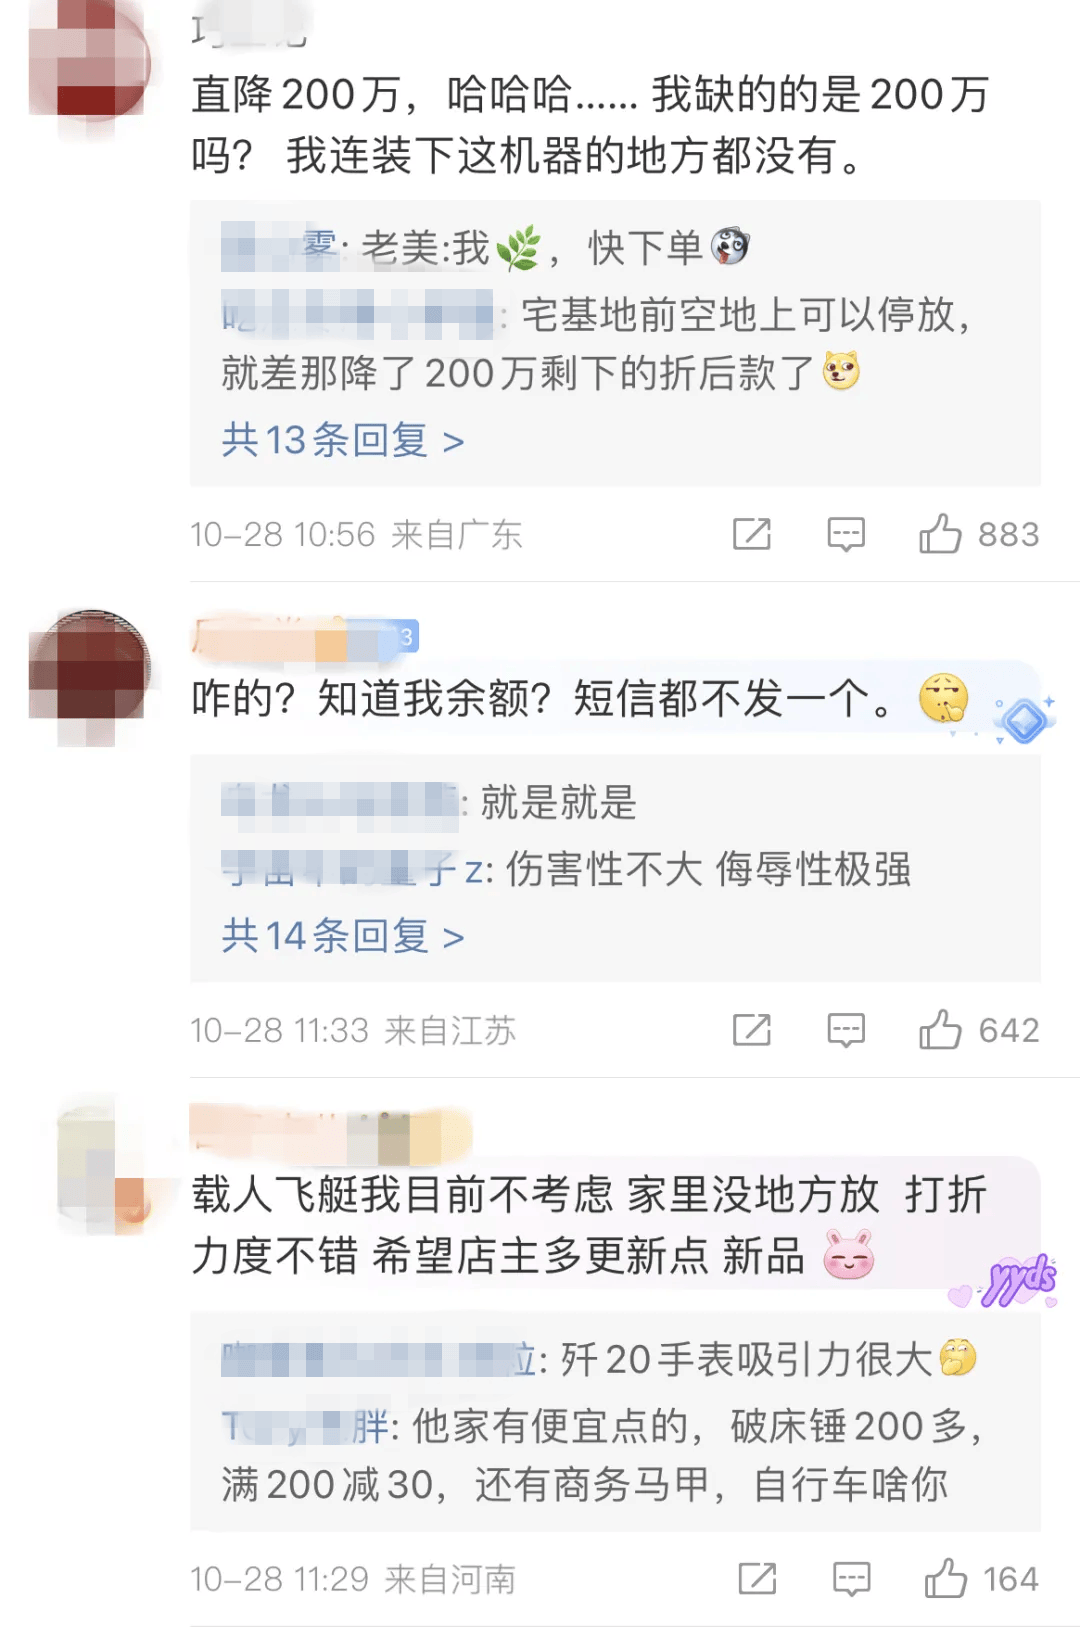The height and width of the screenshot is (1636, 1080).
Task: Open second commenter's avatar profile
Action: (x=90, y=676)
